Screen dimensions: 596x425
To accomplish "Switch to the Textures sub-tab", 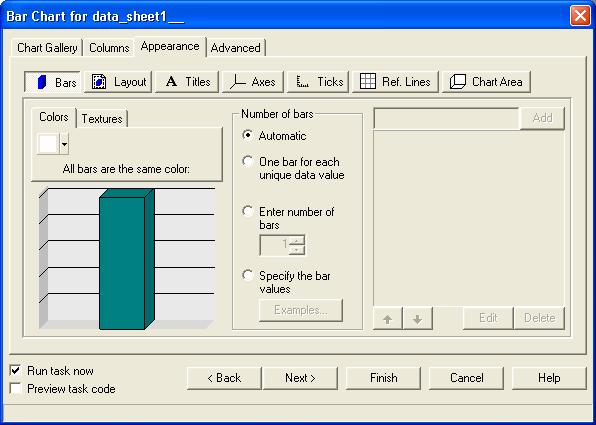I will [102, 119].
